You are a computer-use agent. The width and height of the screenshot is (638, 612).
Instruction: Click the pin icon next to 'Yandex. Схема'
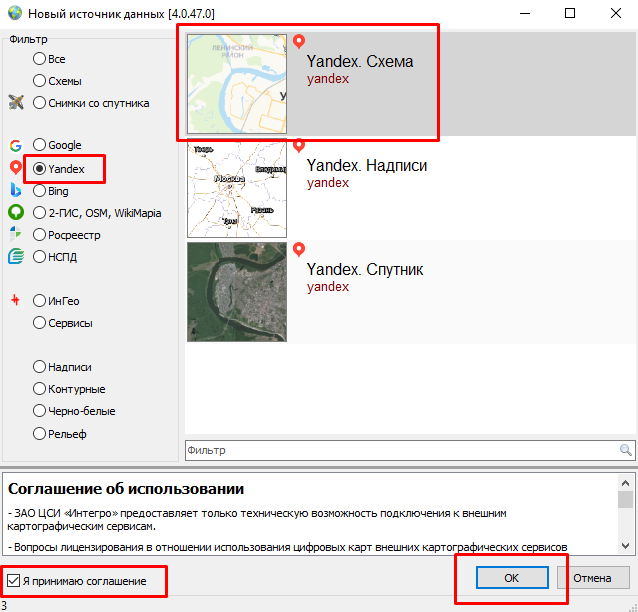(x=299, y=41)
